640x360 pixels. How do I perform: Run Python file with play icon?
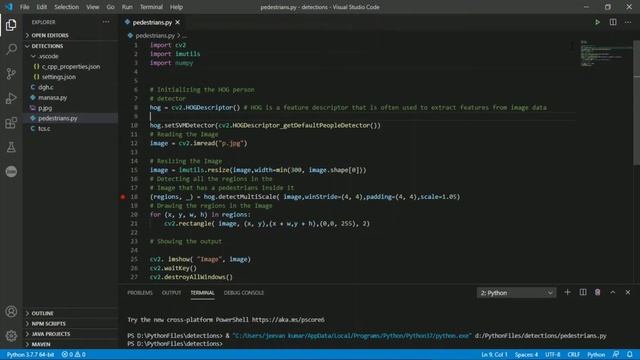[597, 22]
